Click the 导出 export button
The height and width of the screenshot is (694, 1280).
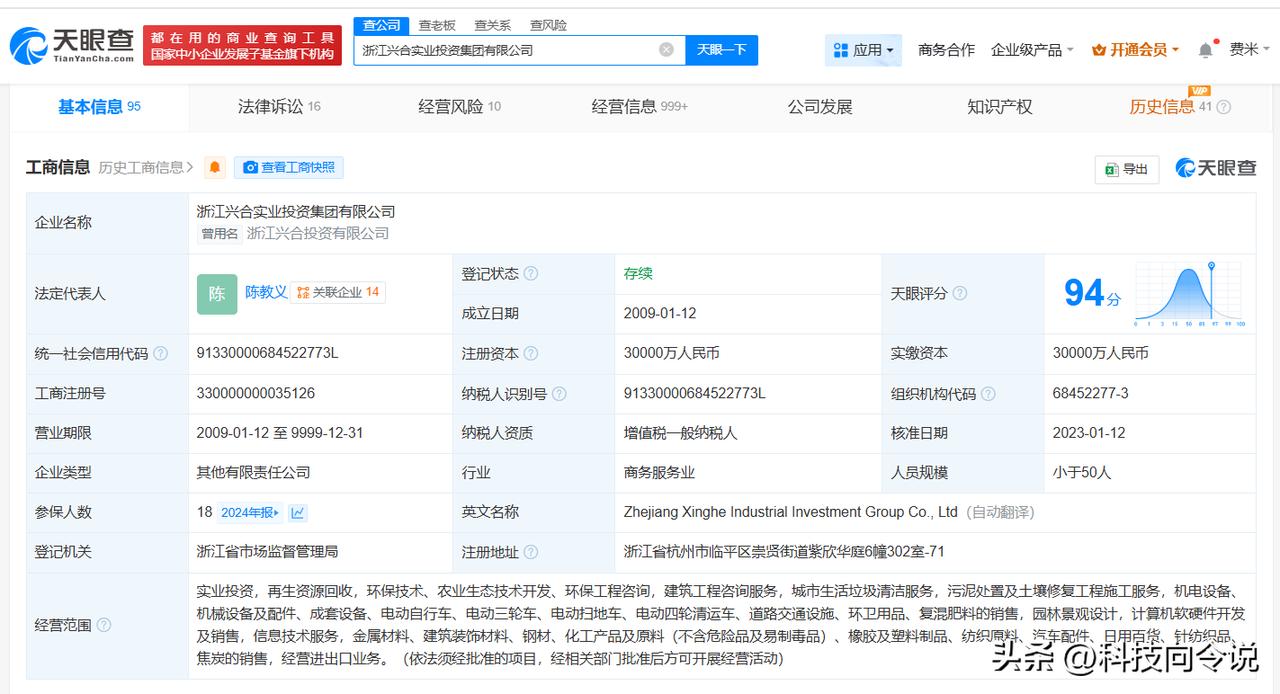tap(1127, 169)
